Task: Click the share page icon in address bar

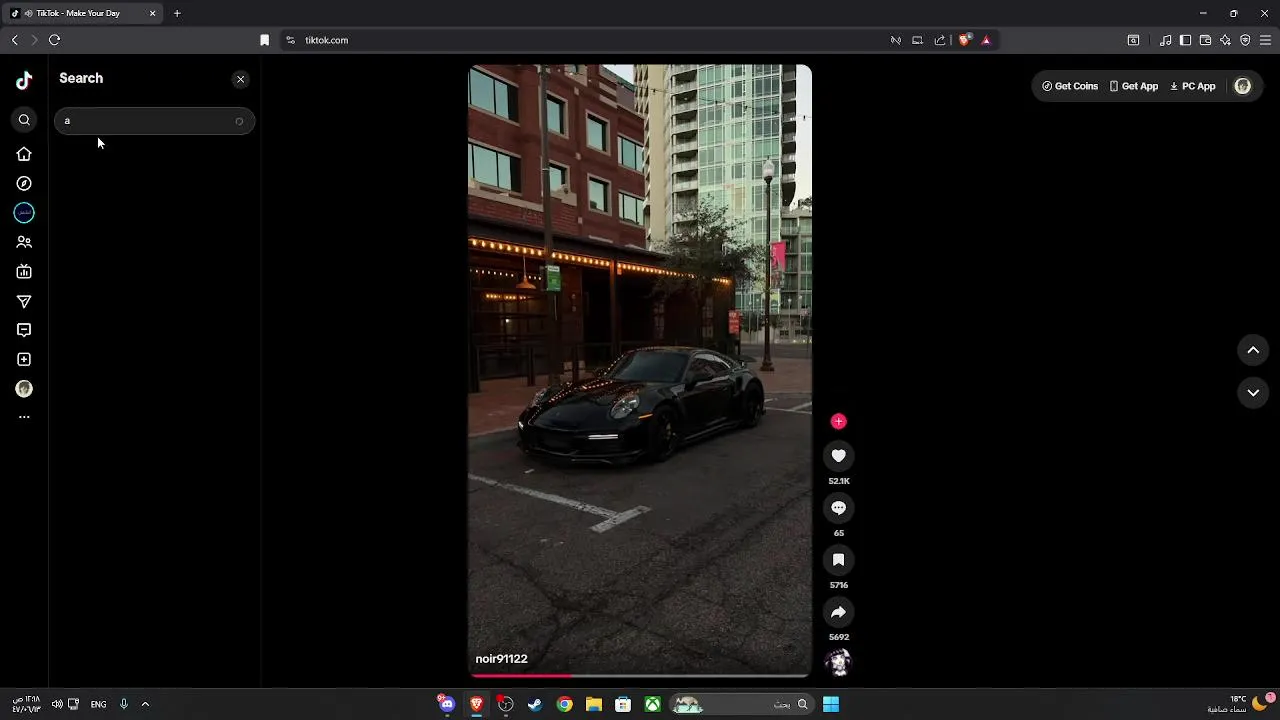Action: point(940,40)
